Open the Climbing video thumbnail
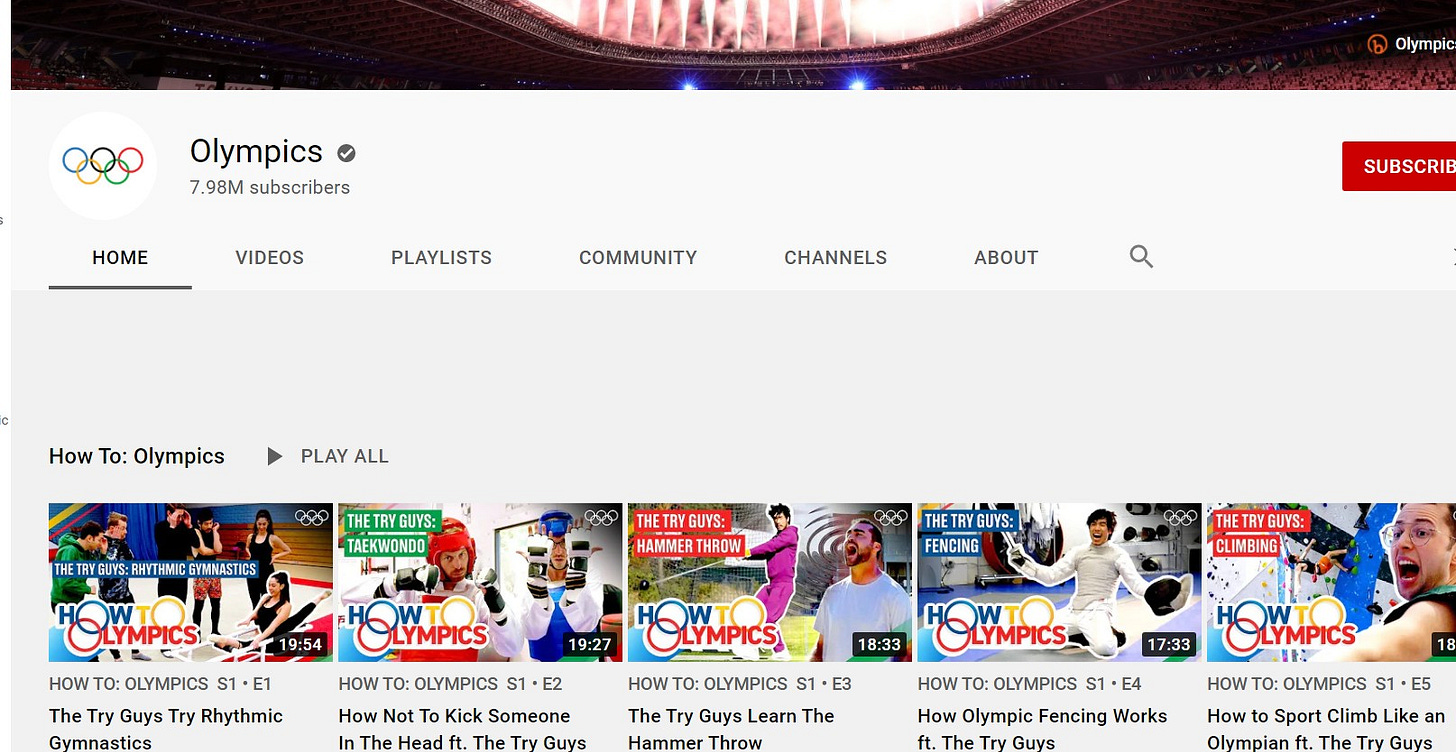The height and width of the screenshot is (752, 1456). [x=1331, y=582]
